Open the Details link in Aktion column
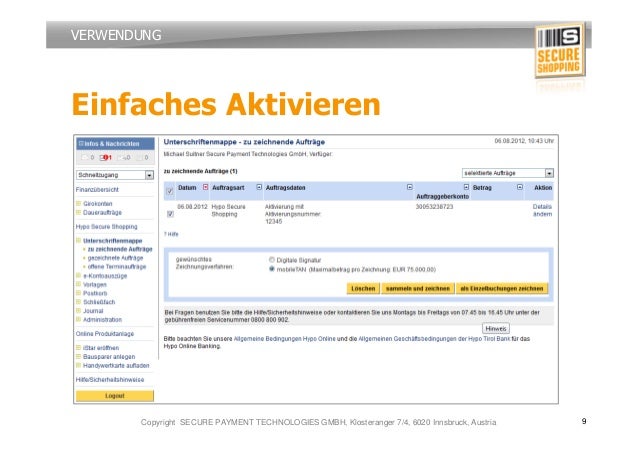Image resolution: width=638 pixels, height=451 pixels. (x=542, y=207)
